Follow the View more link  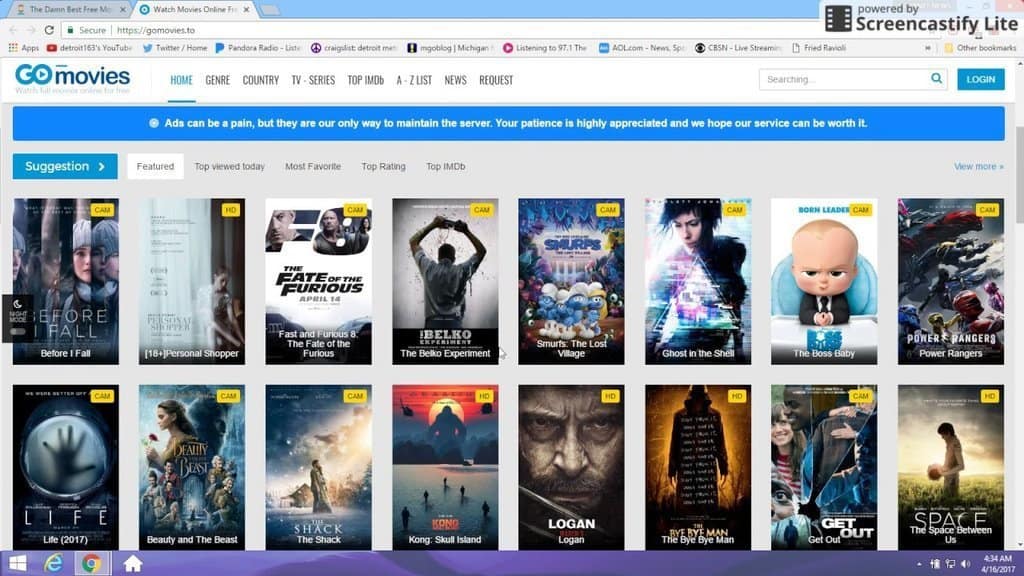tap(978, 167)
